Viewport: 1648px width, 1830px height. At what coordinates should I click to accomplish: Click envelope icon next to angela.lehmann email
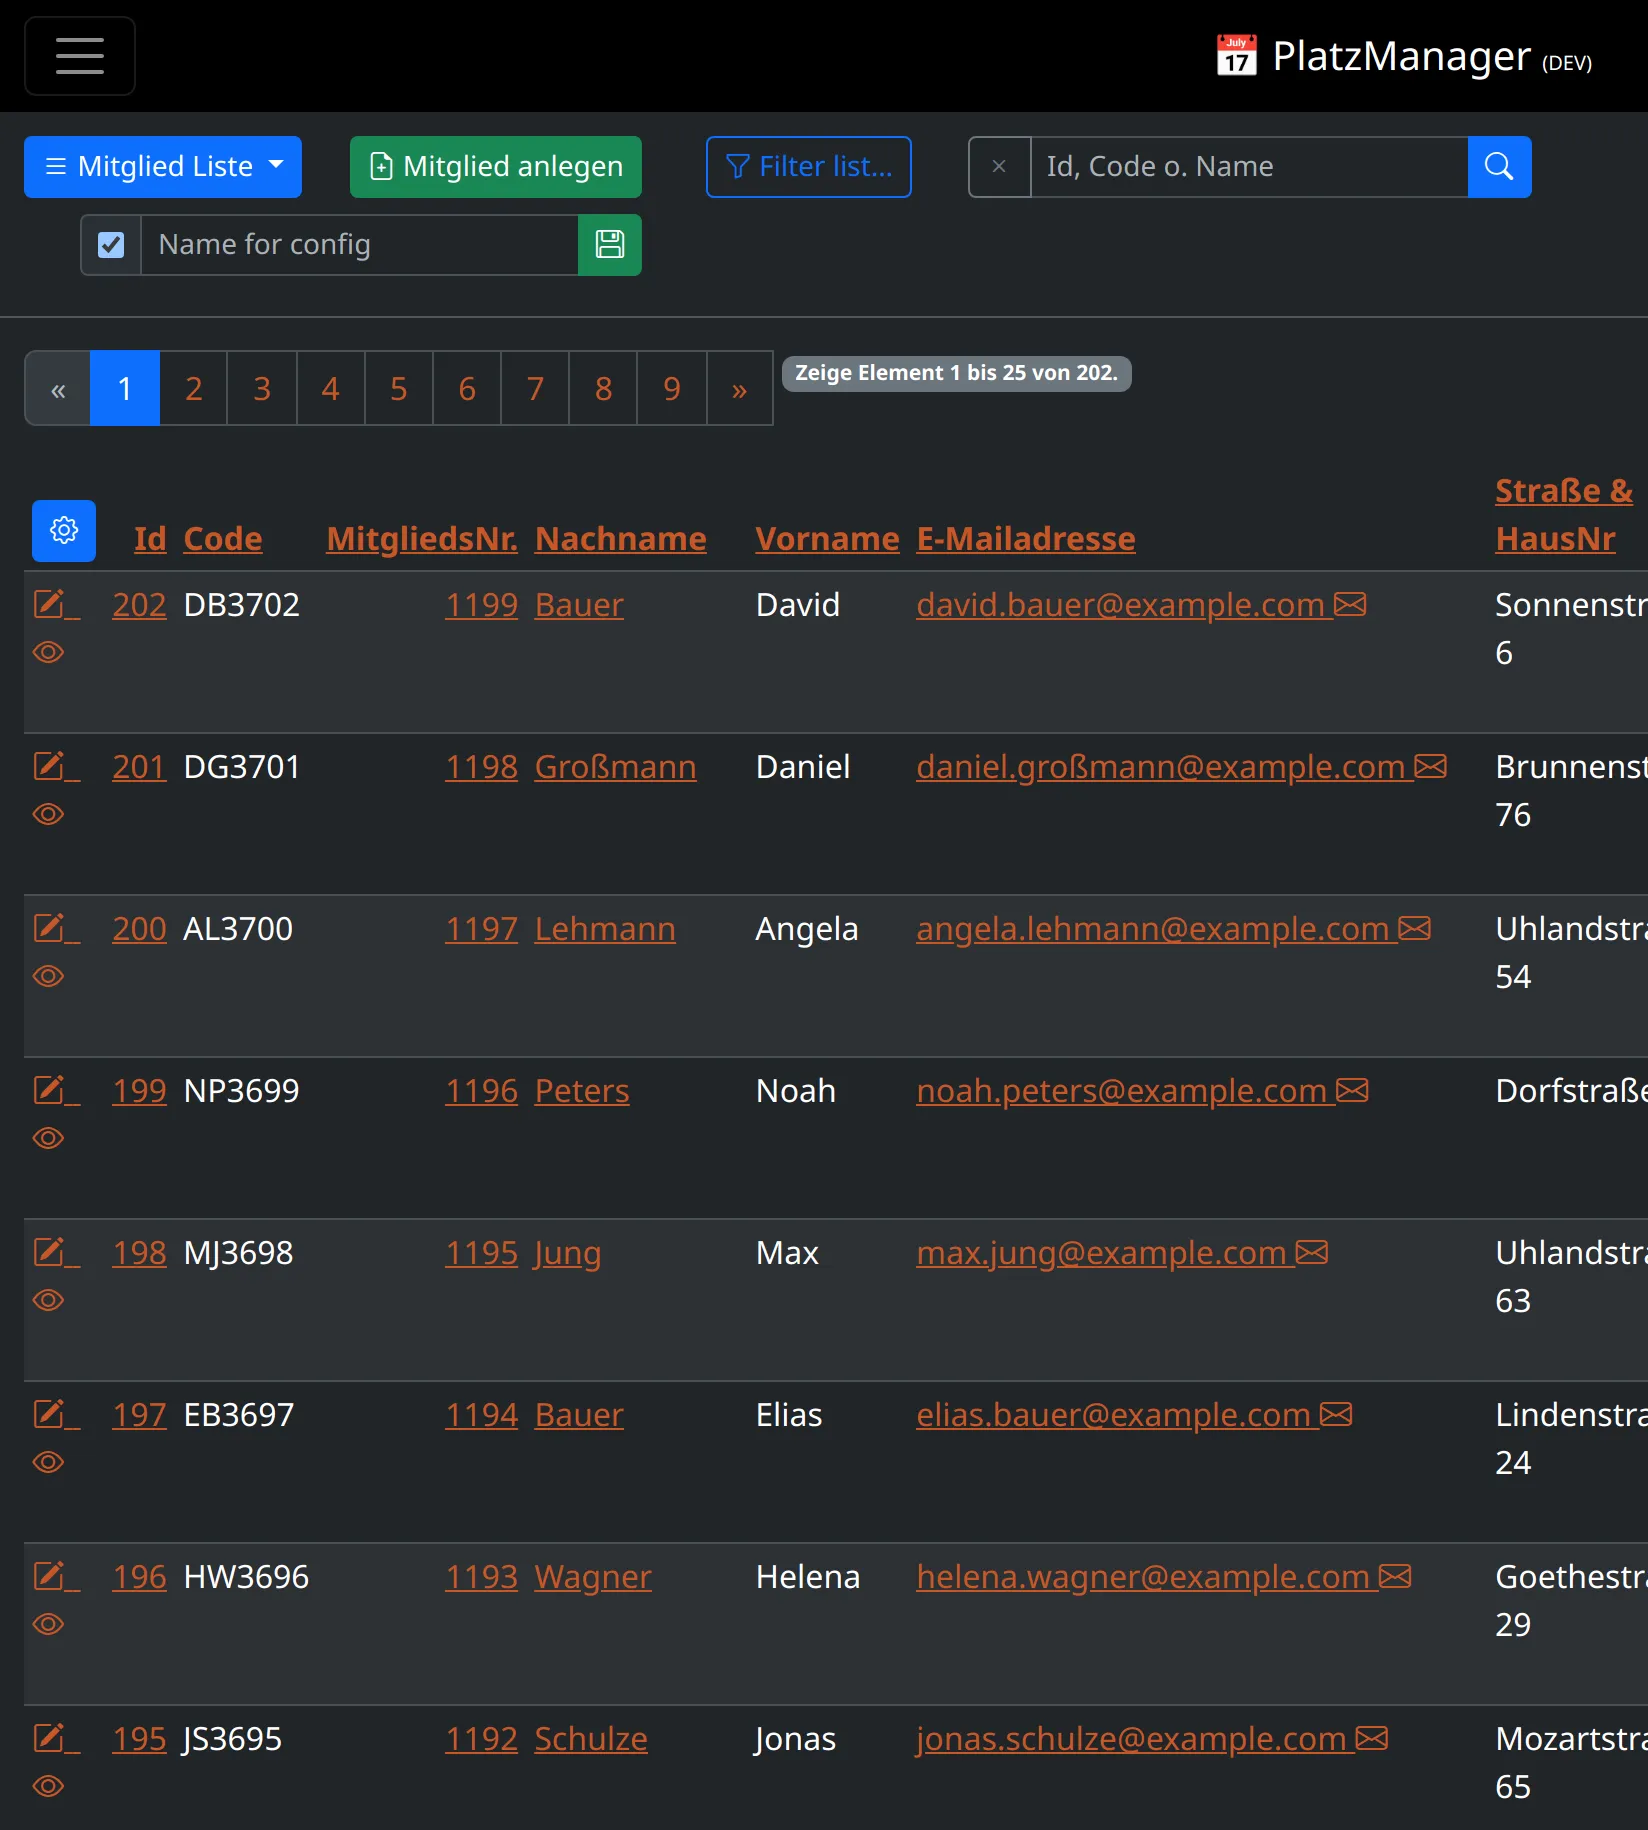click(x=1415, y=928)
